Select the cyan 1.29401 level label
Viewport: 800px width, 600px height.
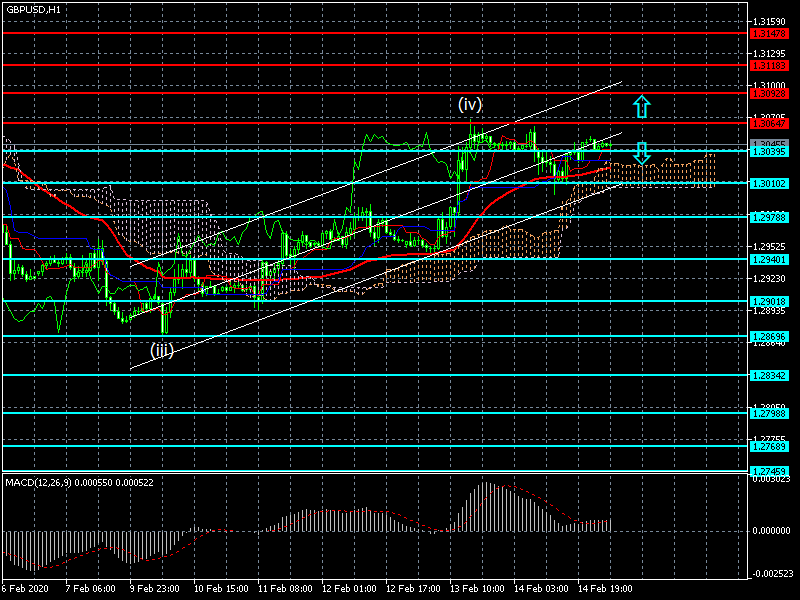pyautogui.click(x=769, y=260)
